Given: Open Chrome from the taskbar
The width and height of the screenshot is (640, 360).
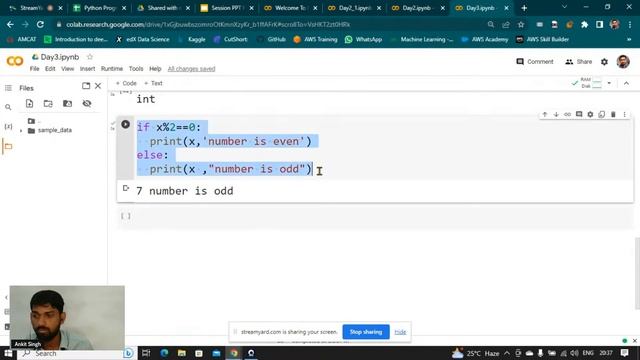Looking at the screenshot, I should (x=234, y=353).
